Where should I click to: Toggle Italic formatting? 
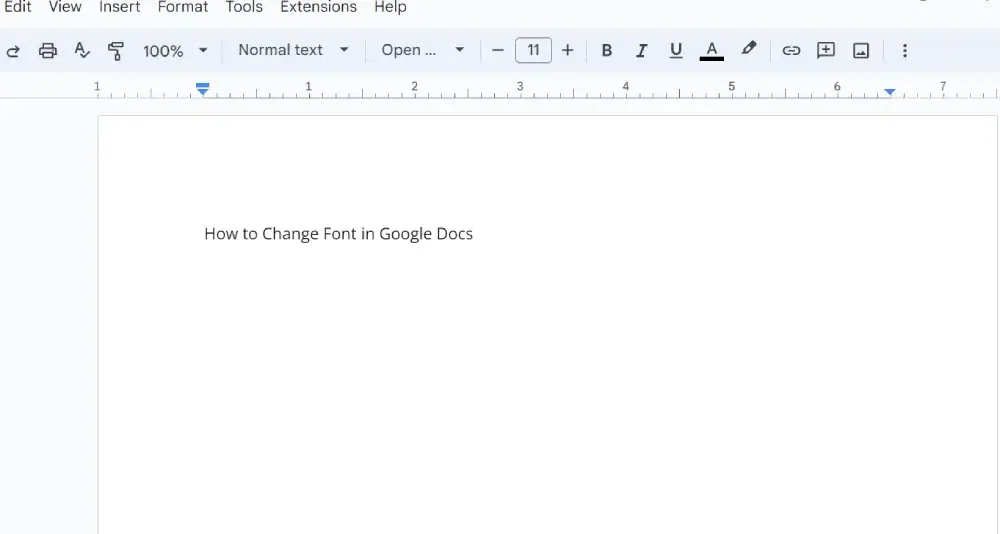coord(641,50)
